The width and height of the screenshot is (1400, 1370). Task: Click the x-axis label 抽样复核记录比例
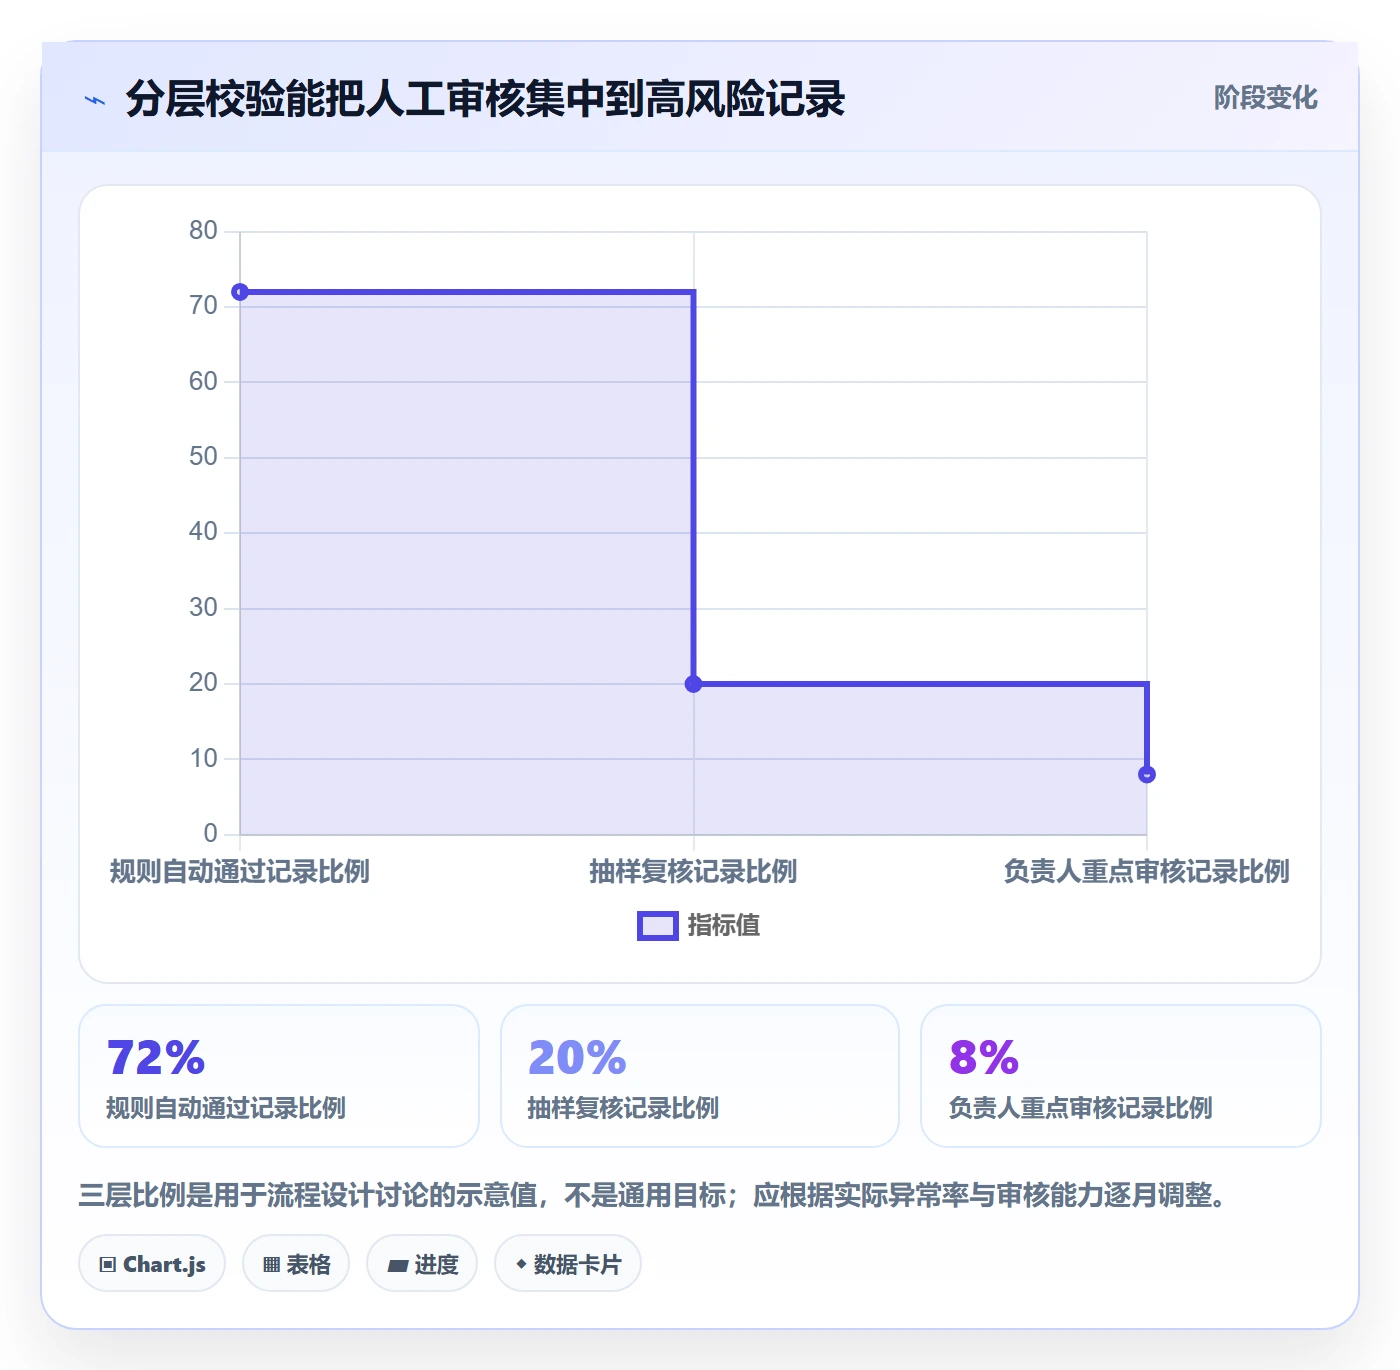[x=694, y=872]
